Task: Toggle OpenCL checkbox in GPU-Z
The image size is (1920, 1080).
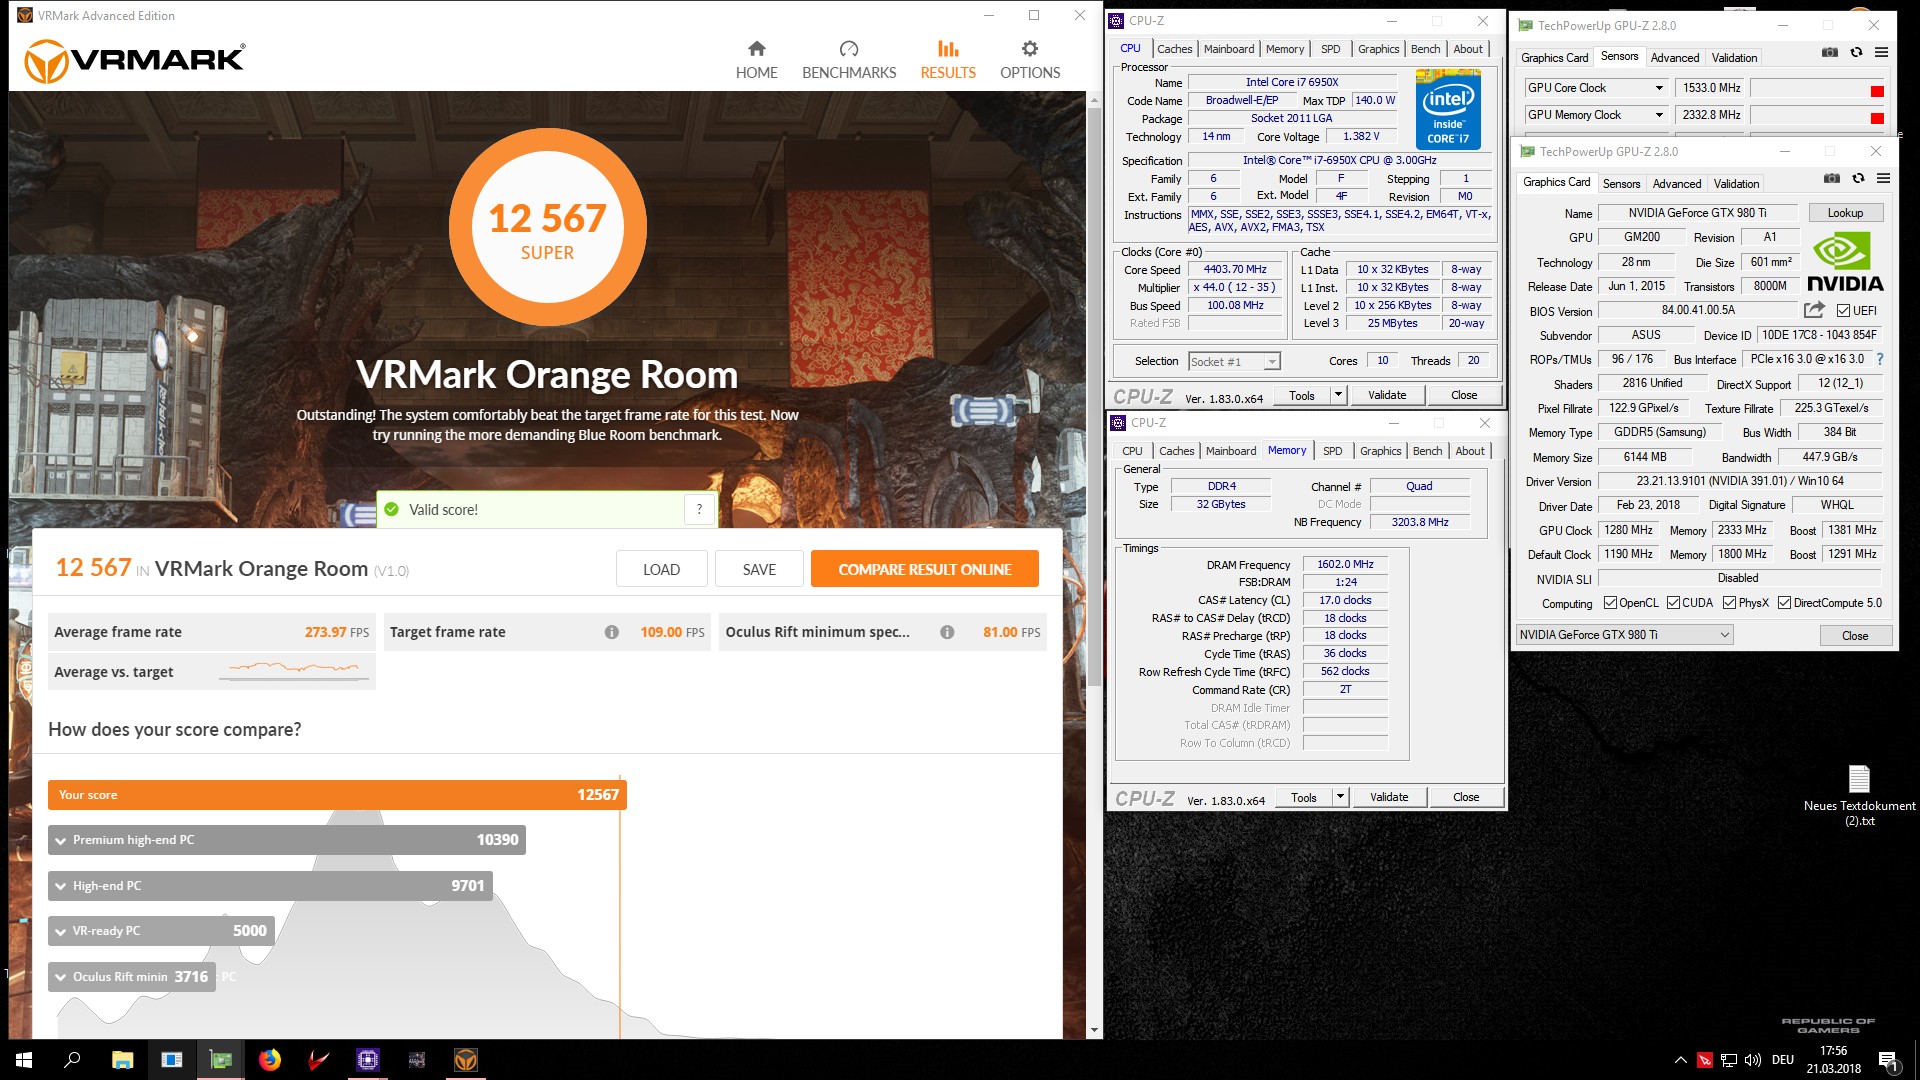Action: pos(1610,603)
